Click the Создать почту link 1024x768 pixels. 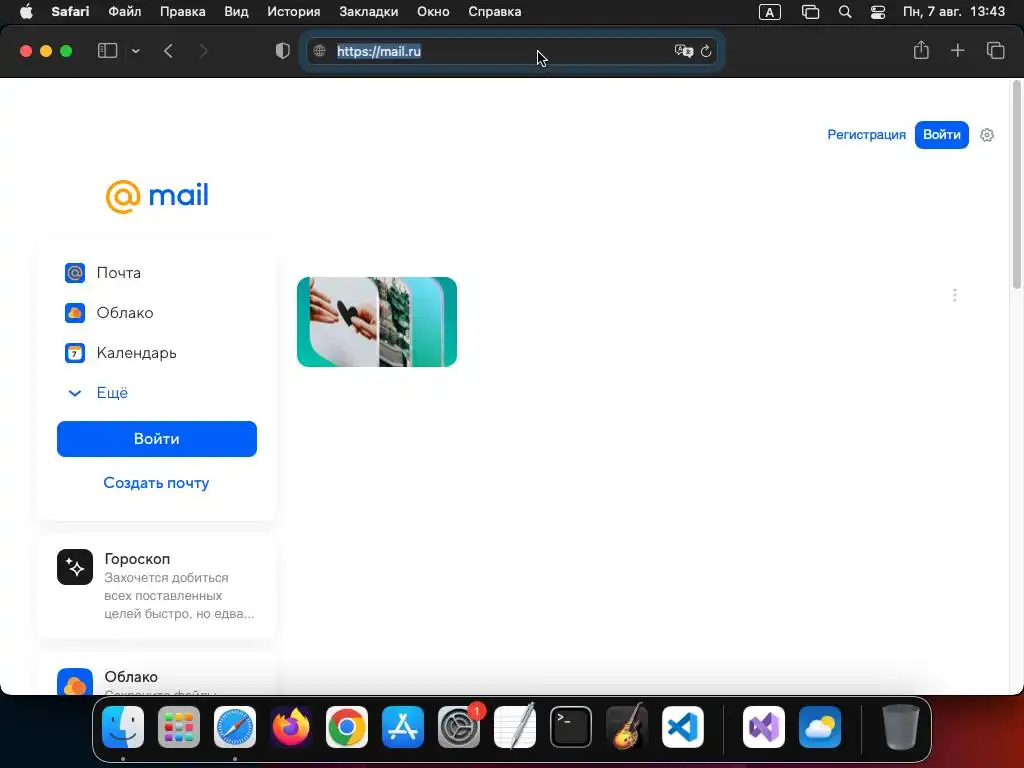156,483
